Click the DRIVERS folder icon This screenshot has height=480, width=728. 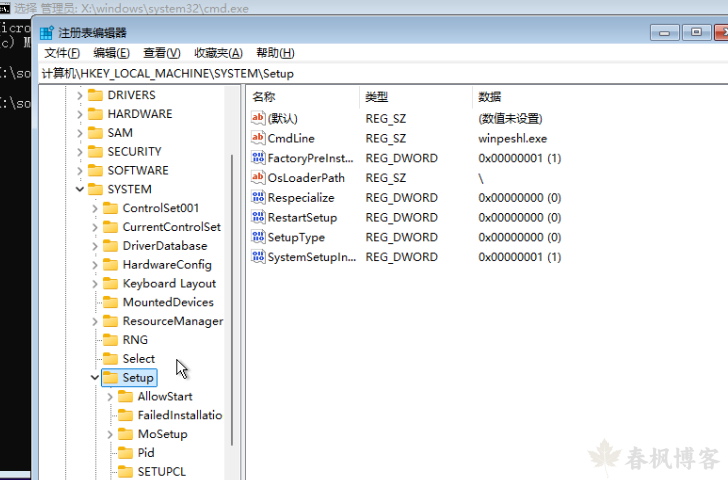coord(95,95)
